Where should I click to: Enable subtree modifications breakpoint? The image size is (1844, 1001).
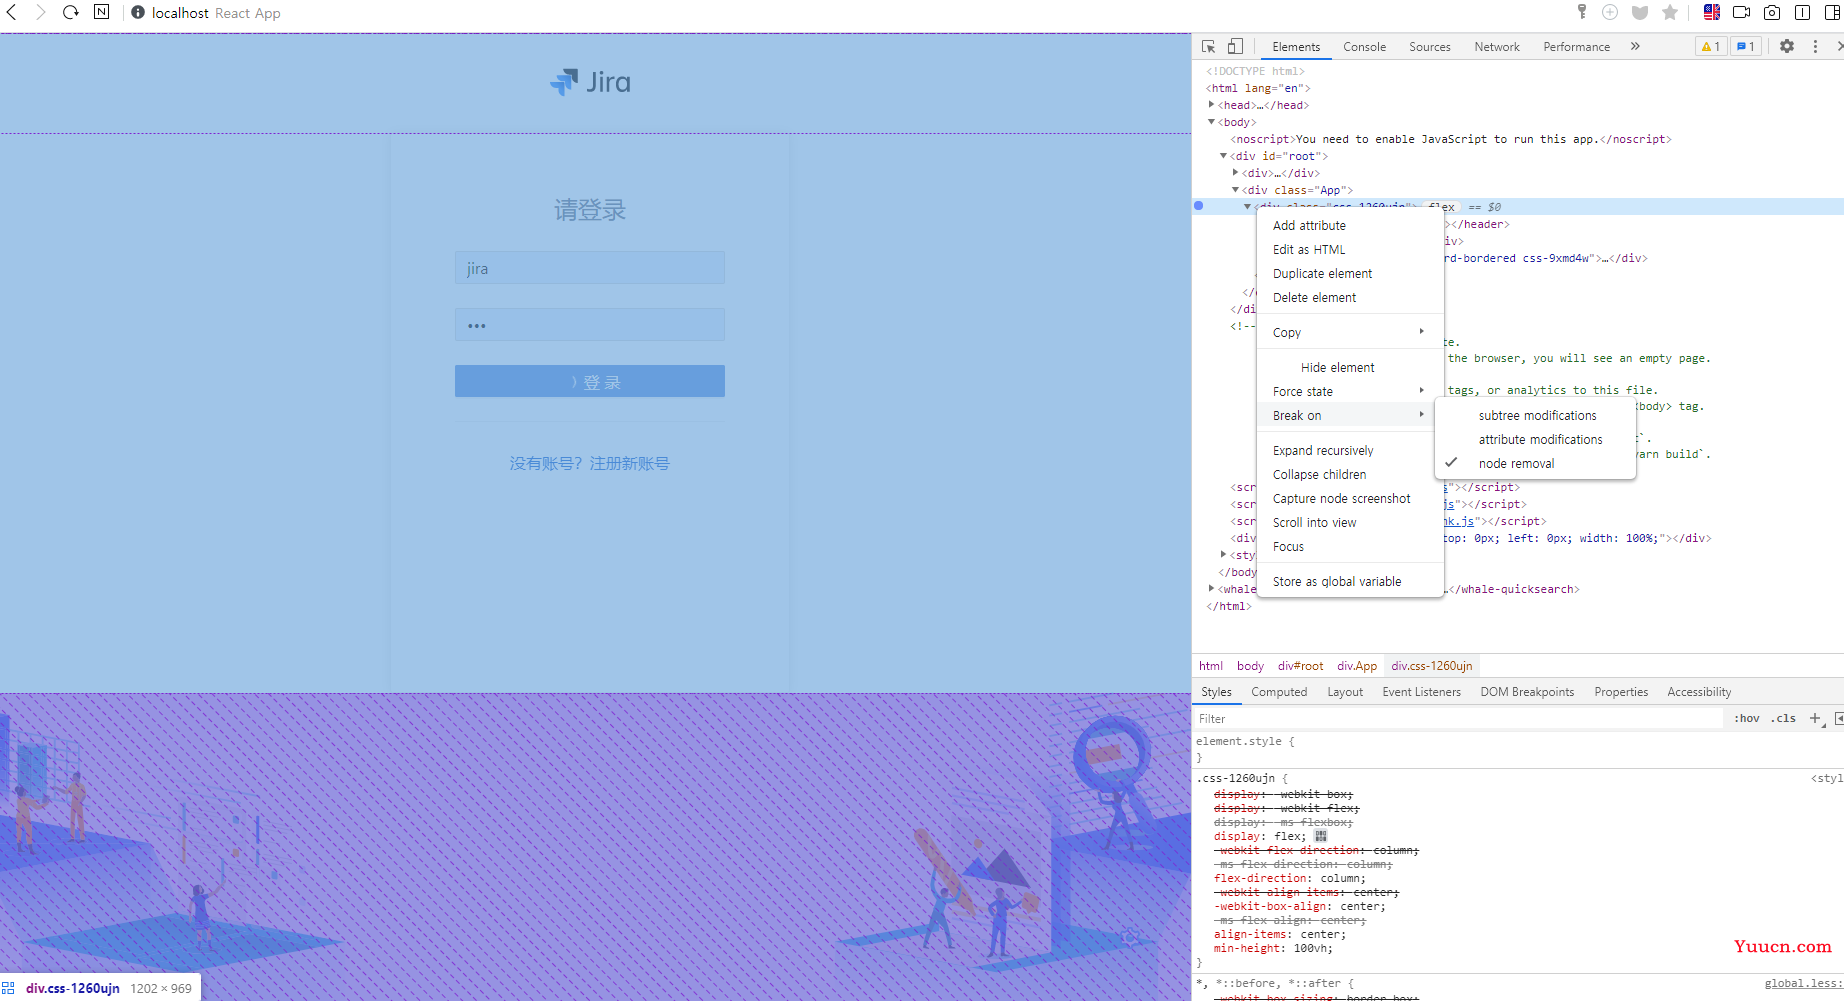pos(1536,415)
